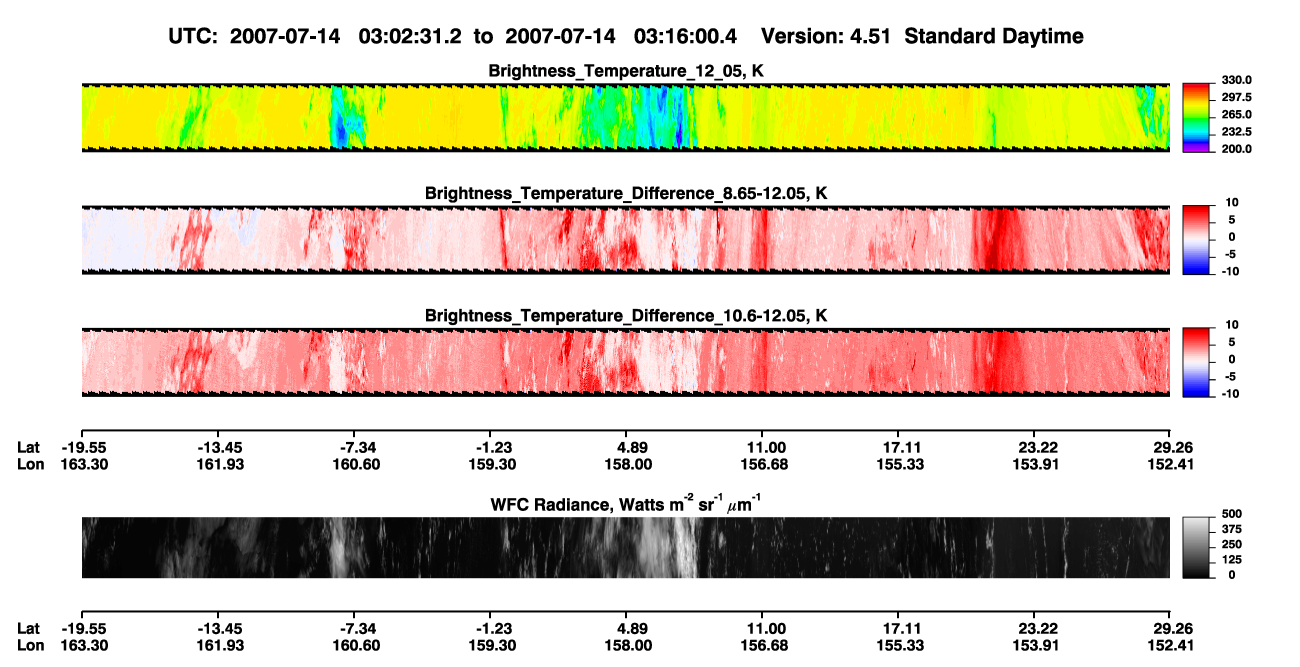Click the 500 label on radiance scale
The image size is (1300, 667).
(x=1233, y=516)
